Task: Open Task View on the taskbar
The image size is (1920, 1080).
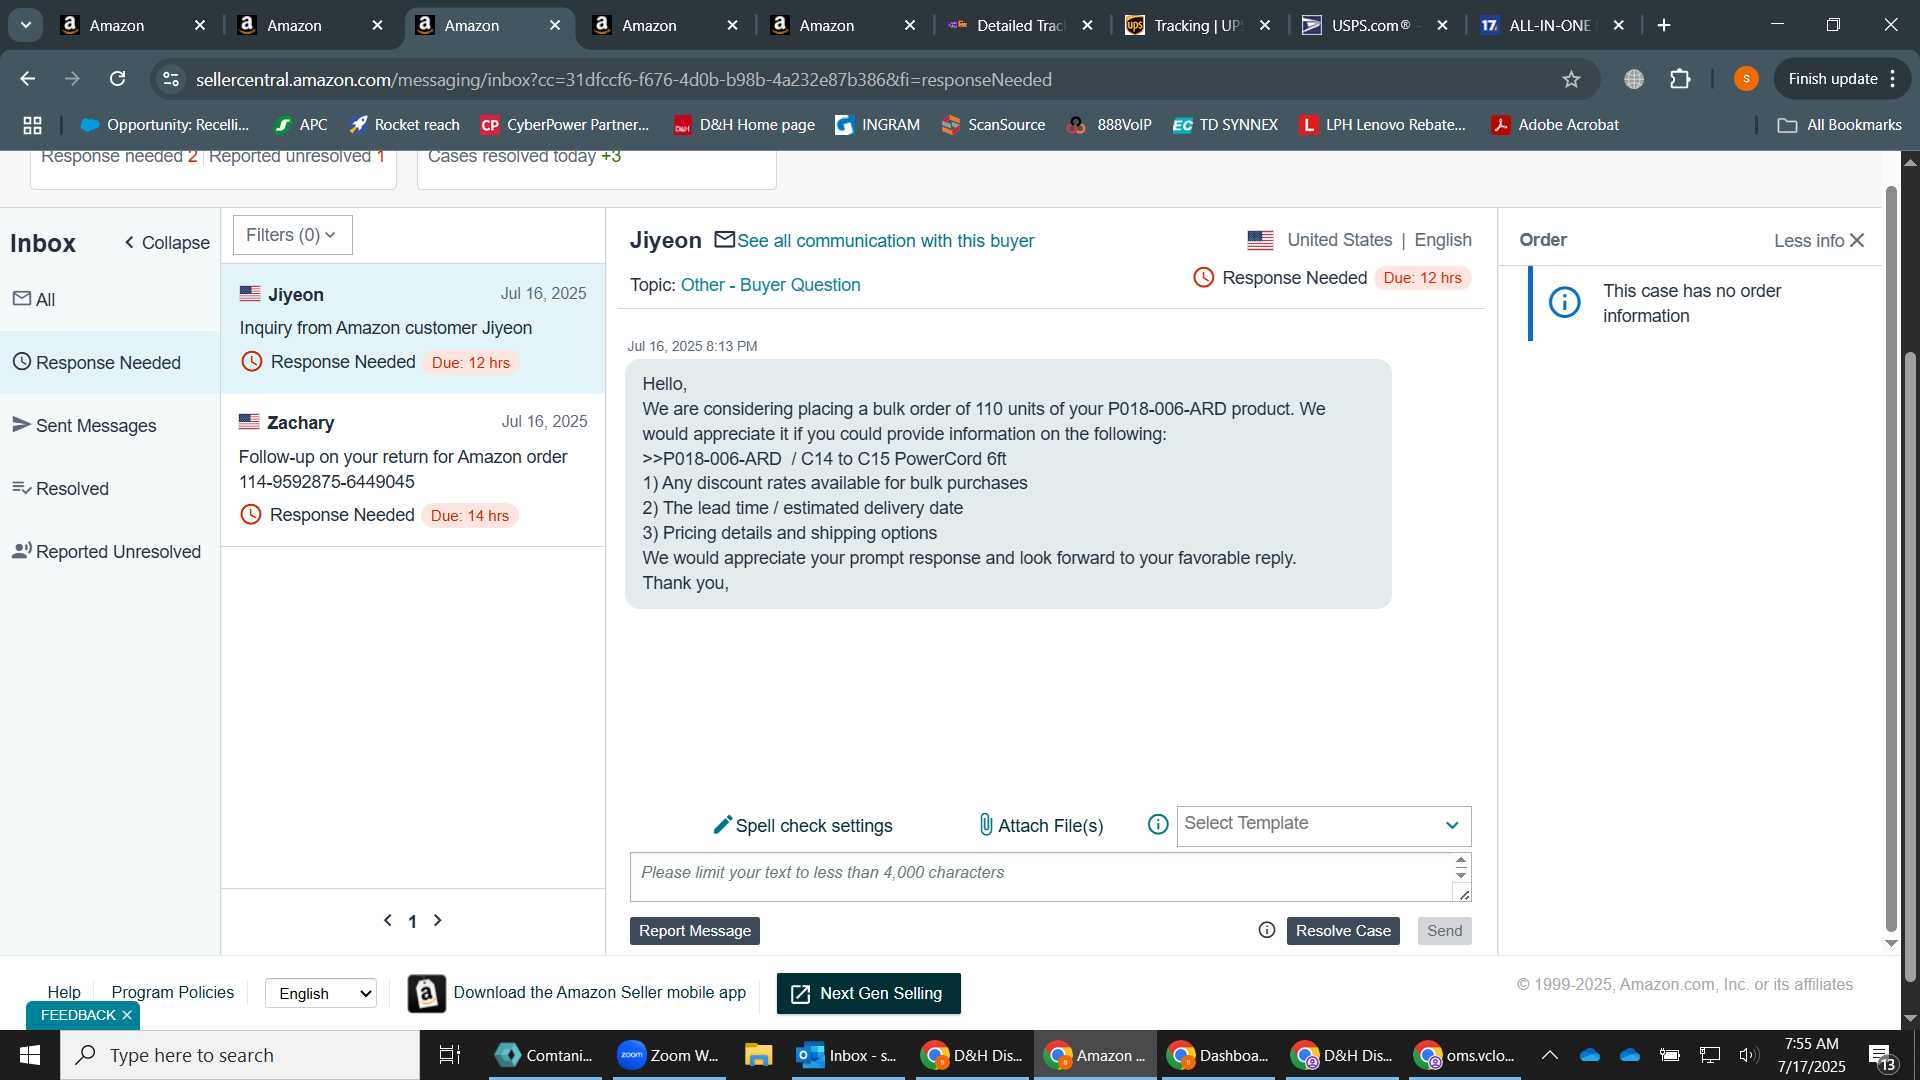Action: (450, 1055)
